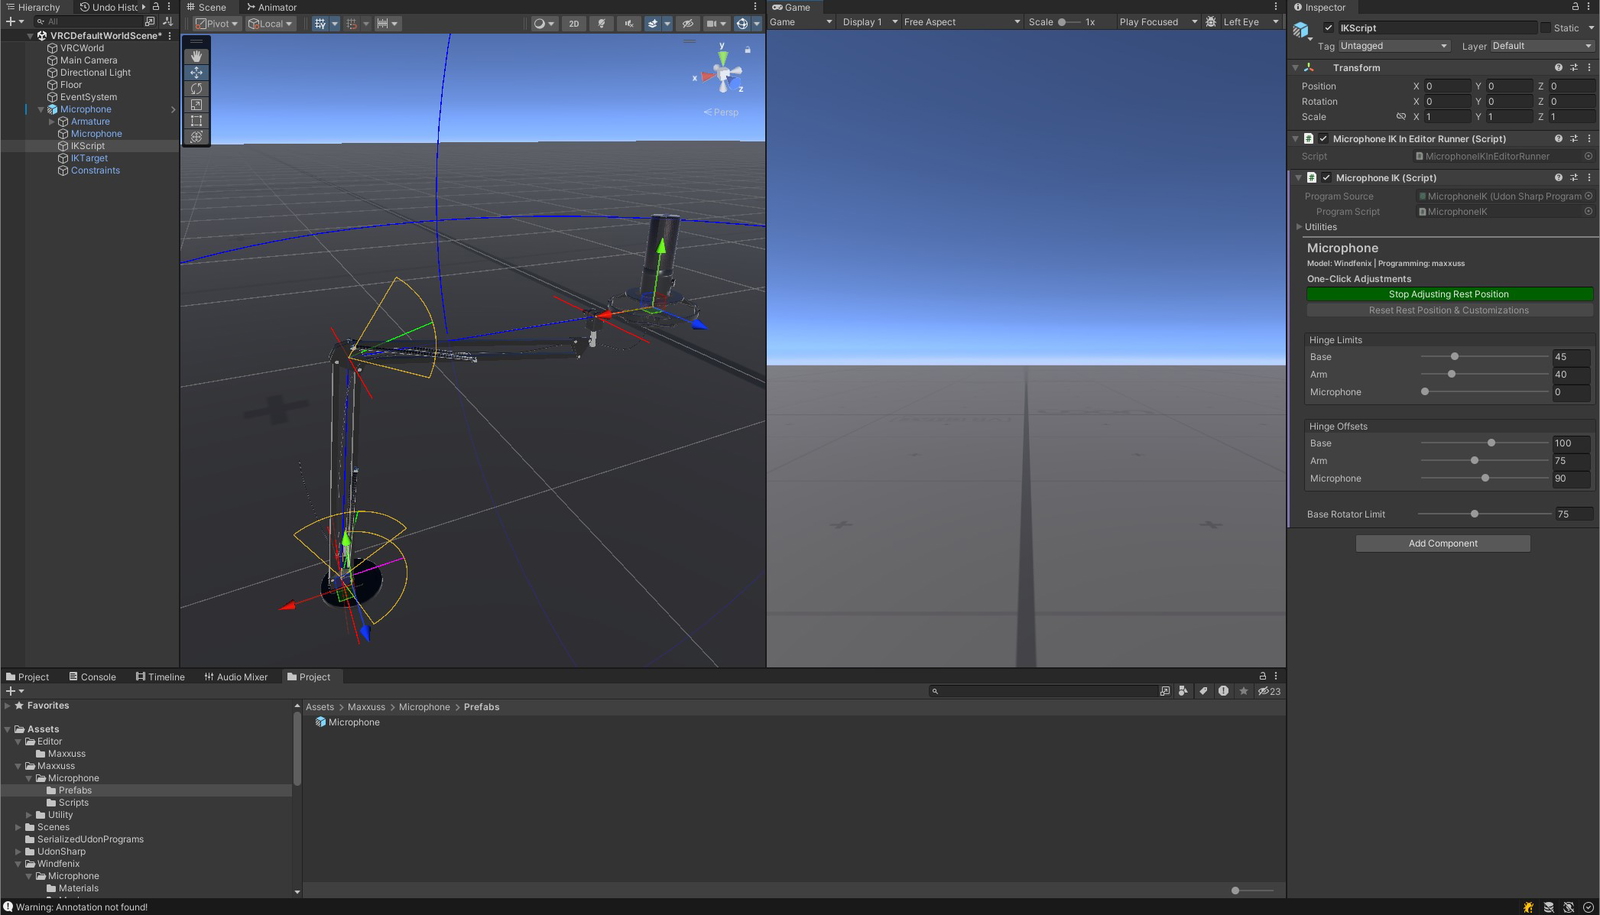
Task: Select the Hand tool in Scene view
Action: pyautogui.click(x=196, y=56)
